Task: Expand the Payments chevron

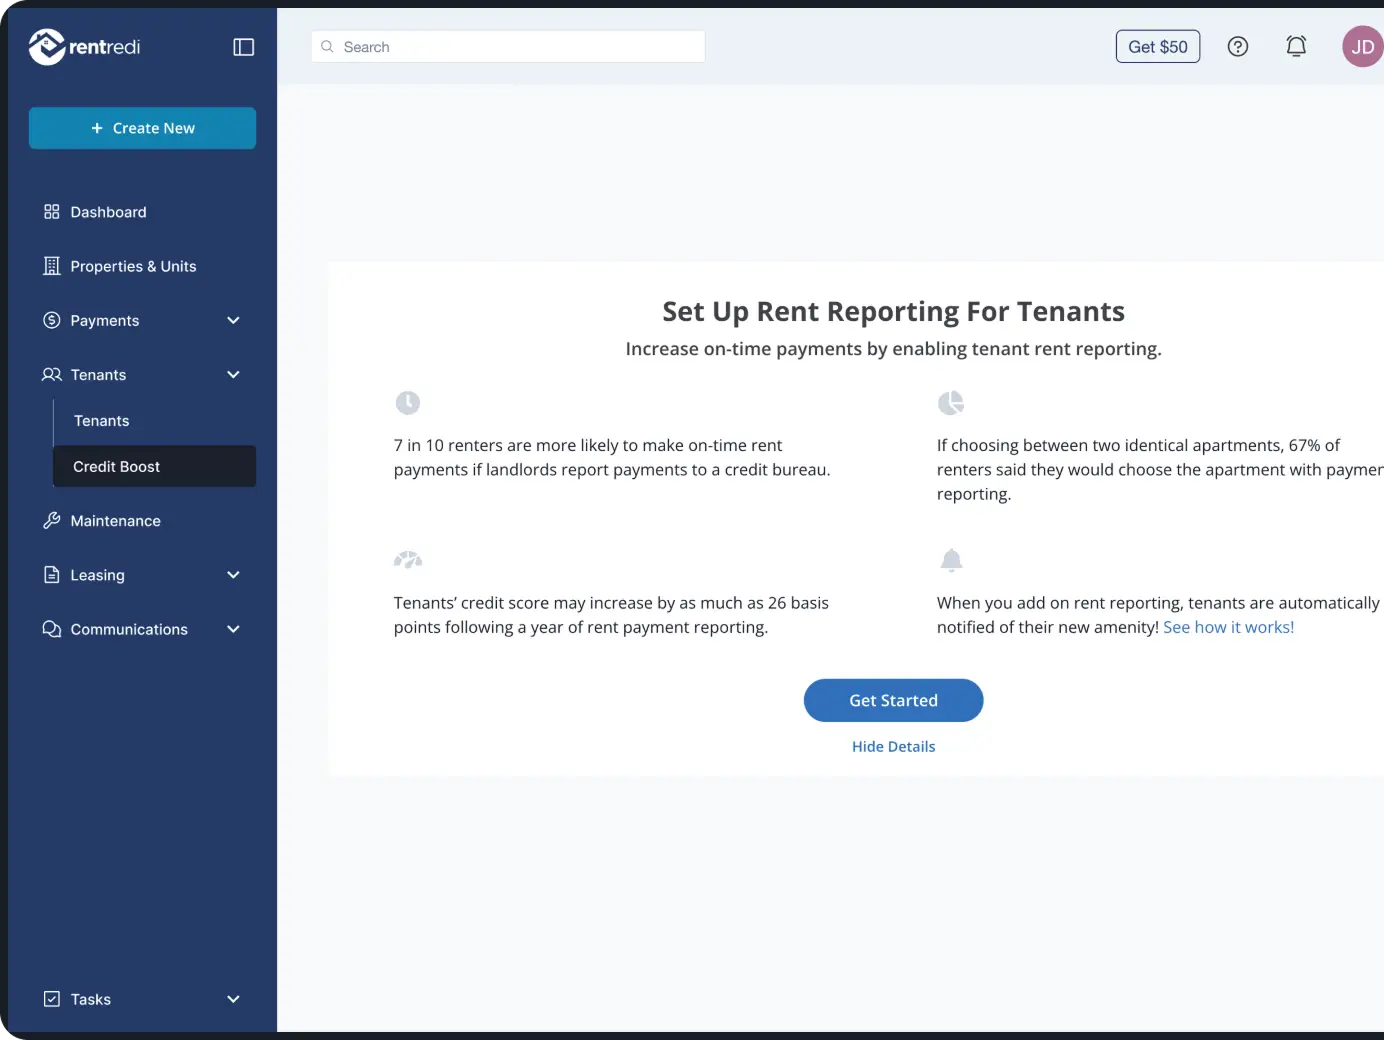Action: (233, 321)
